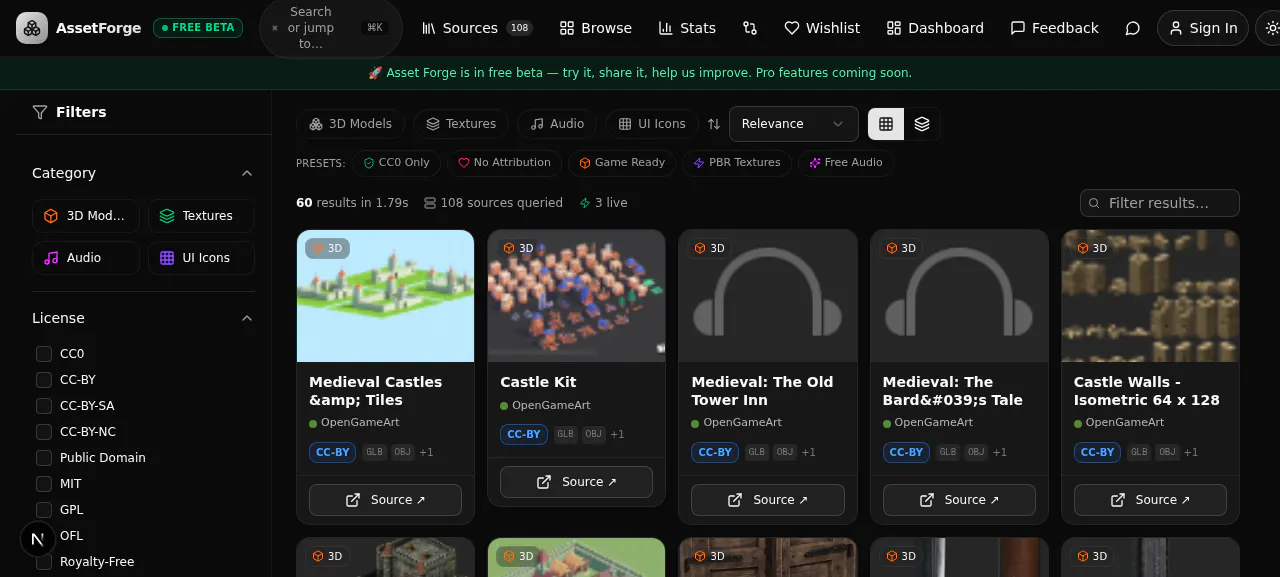This screenshot has width=1280, height=577.
Task: Check the CC-BY license box
Action: point(44,380)
